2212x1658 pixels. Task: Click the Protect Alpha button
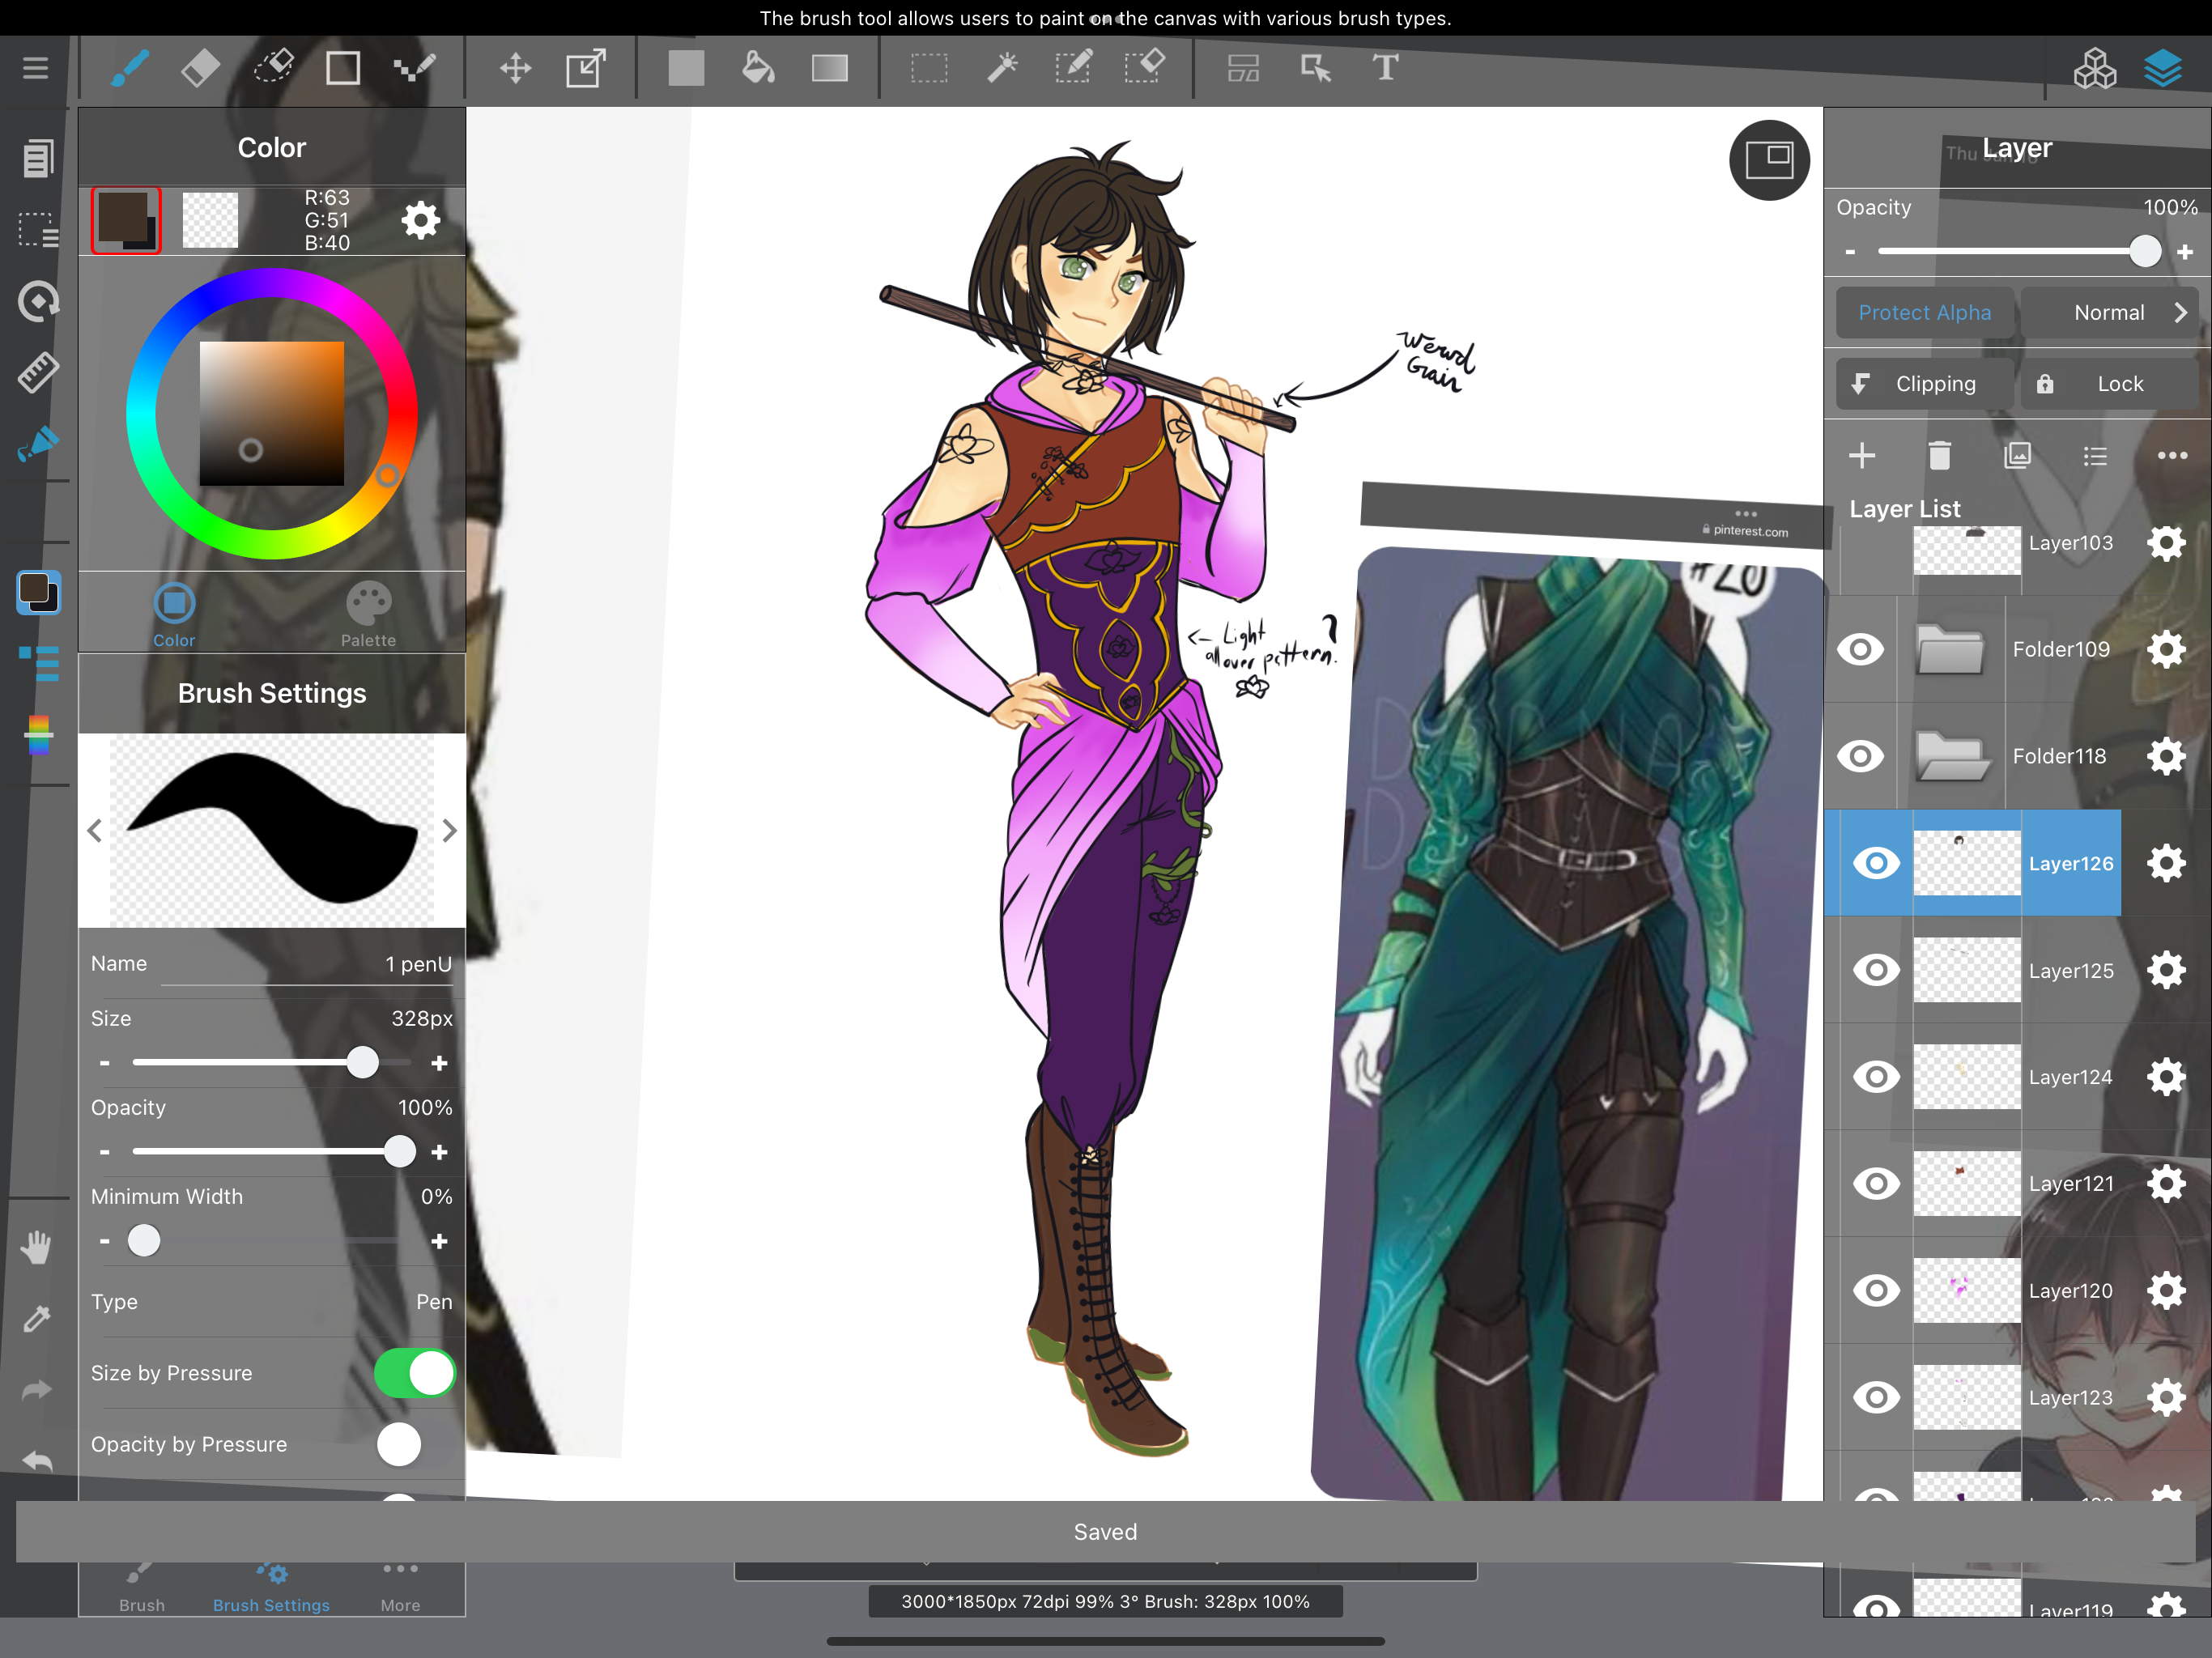click(x=1924, y=313)
